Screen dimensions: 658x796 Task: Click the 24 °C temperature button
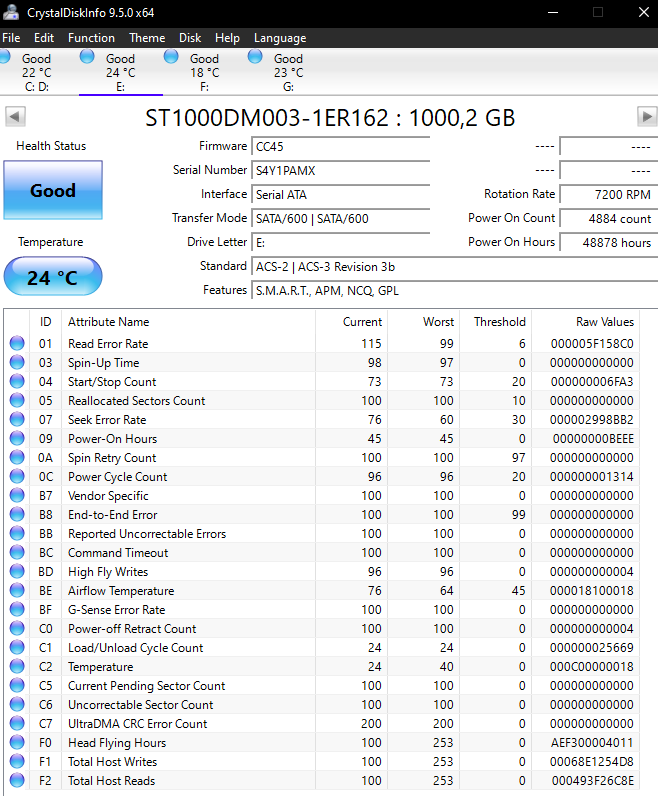pos(53,277)
